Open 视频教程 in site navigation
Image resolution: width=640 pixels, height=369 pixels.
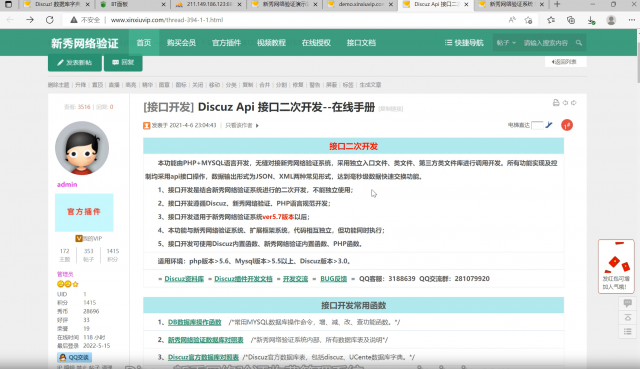tap(271, 42)
